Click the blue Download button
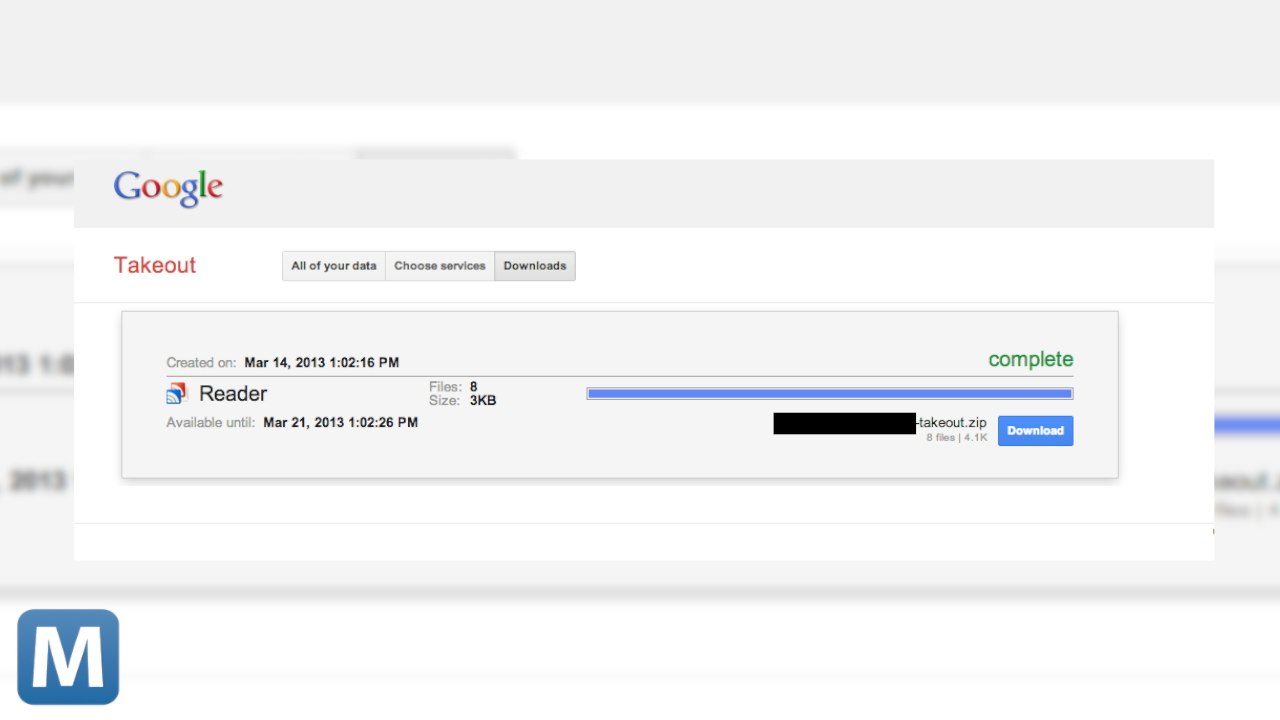Screen dimensions: 1280x720 1035,431
